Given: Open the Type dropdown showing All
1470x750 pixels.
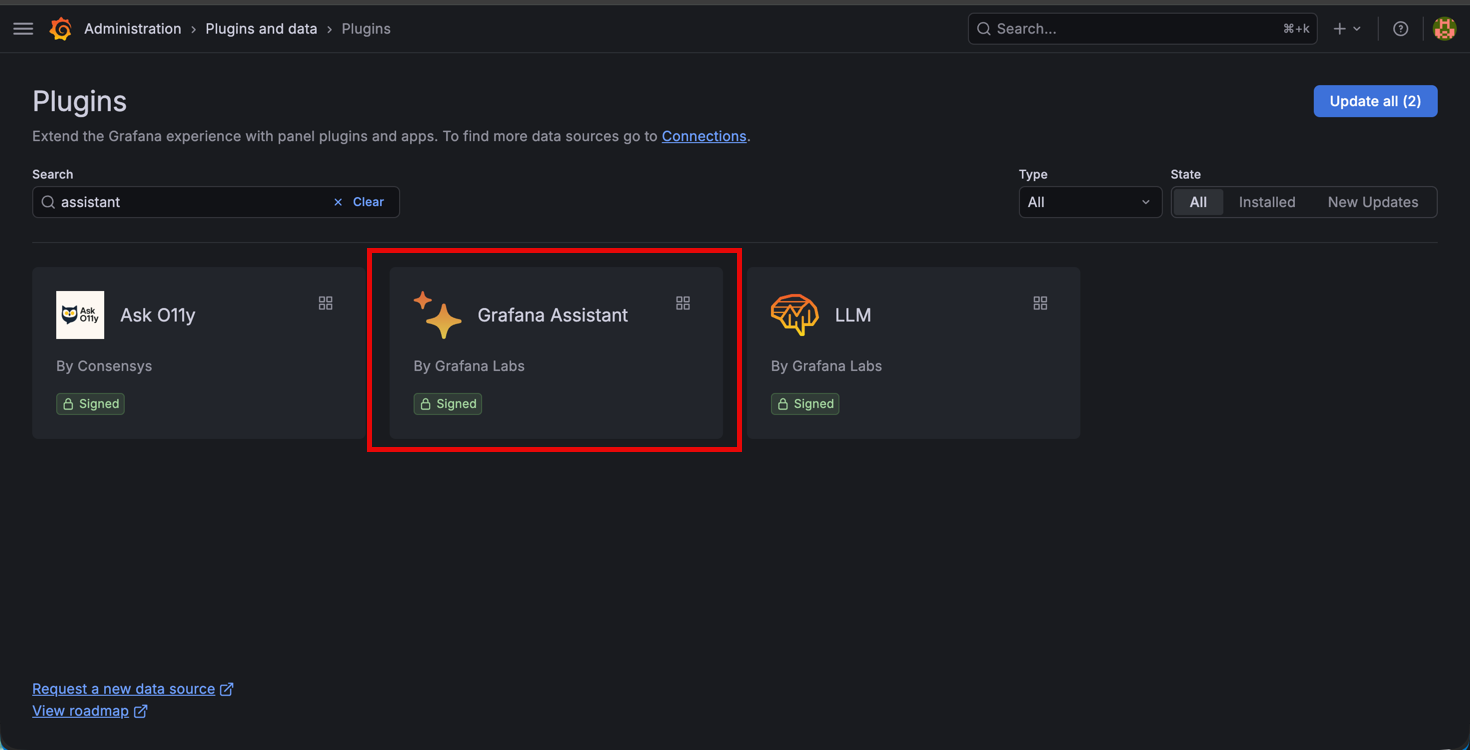Looking at the screenshot, I should click(1090, 202).
